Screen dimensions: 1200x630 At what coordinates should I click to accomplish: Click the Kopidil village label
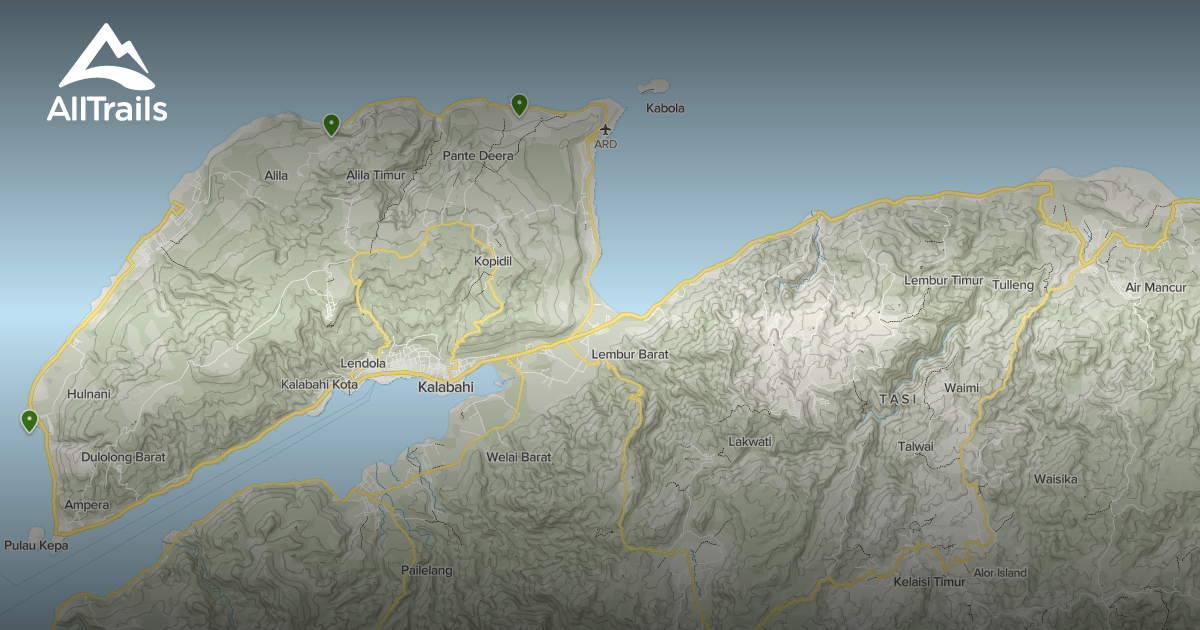point(492,260)
